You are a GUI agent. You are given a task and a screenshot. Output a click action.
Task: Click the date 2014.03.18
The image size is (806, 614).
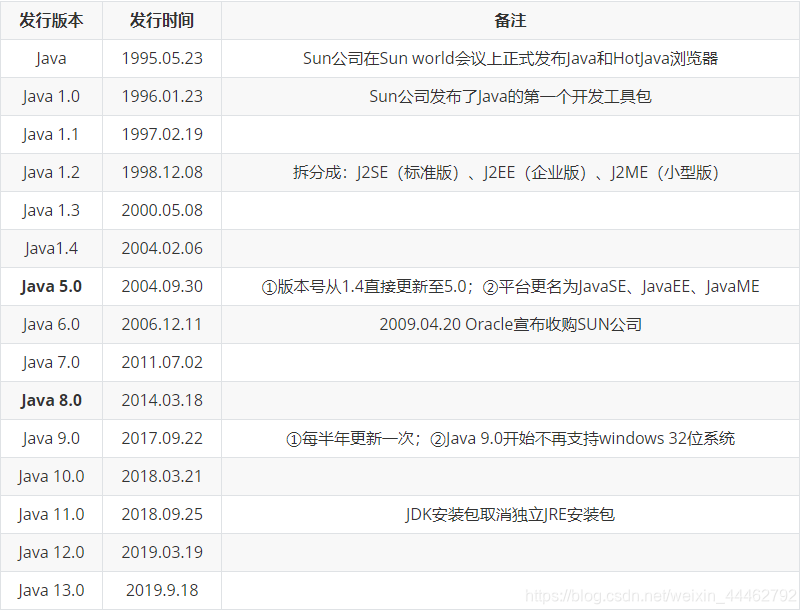click(x=162, y=401)
